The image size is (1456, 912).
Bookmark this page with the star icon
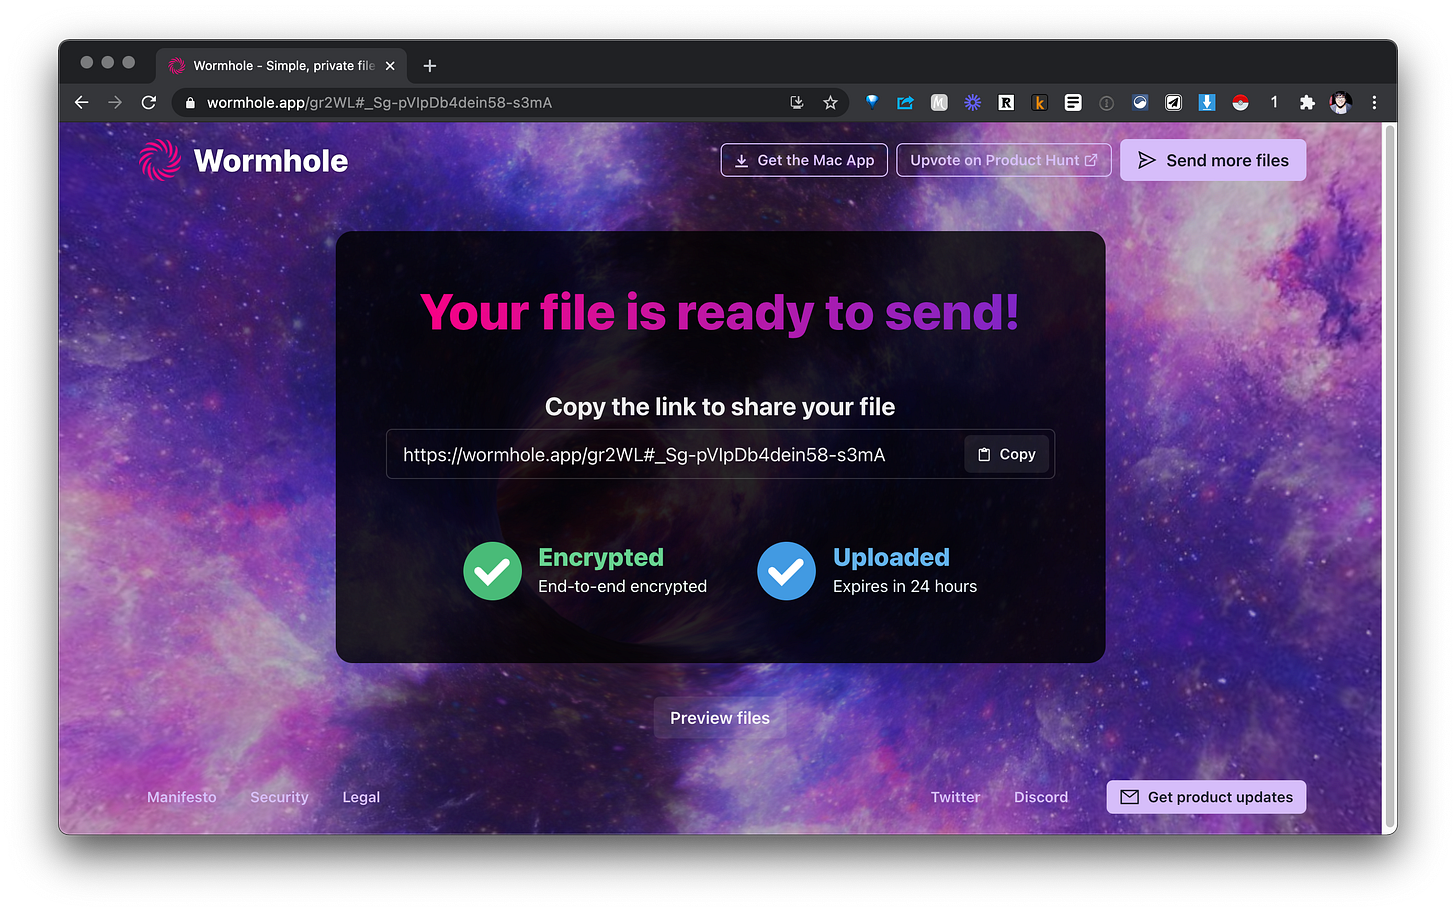click(830, 102)
